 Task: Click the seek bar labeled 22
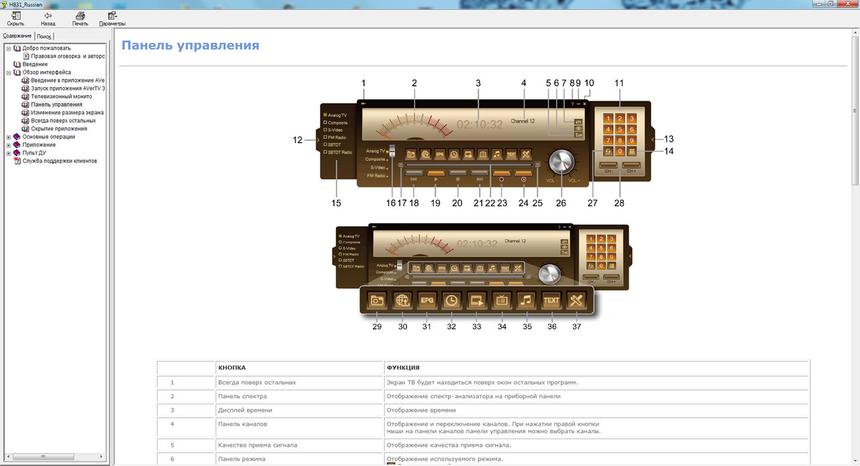(x=469, y=164)
